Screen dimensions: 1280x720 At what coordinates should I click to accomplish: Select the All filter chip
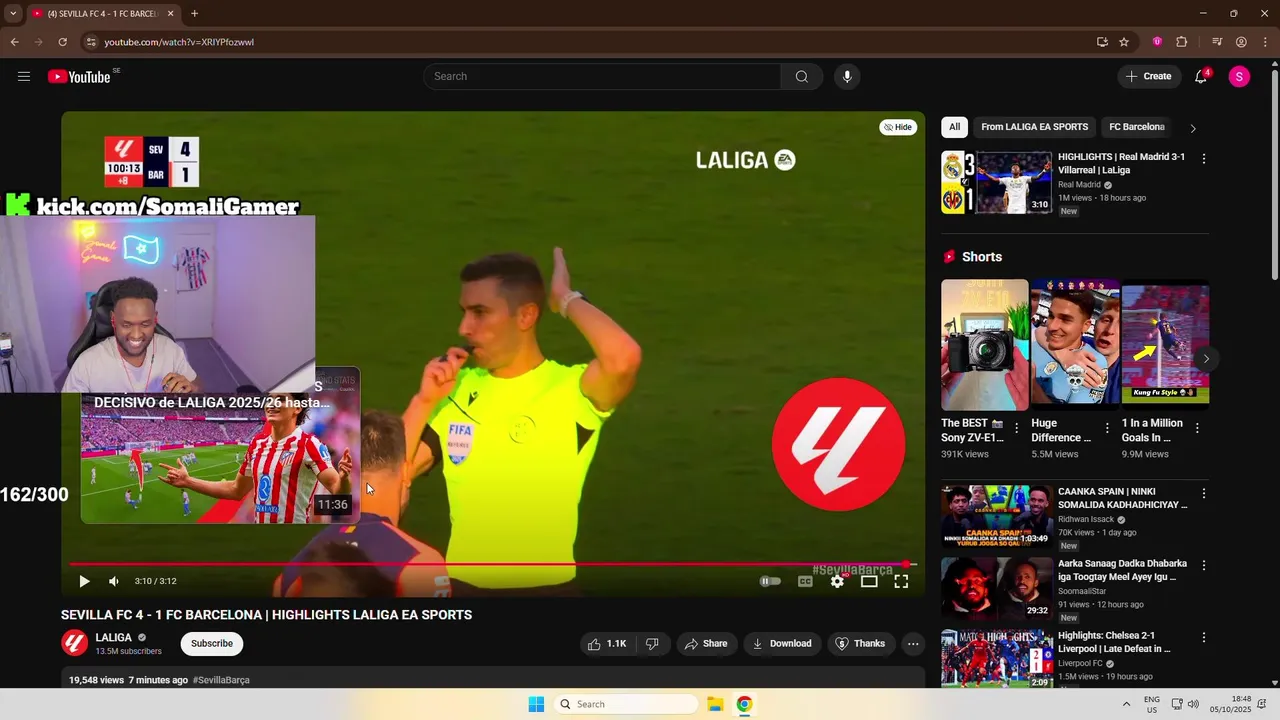pyautogui.click(x=955, y=127)
